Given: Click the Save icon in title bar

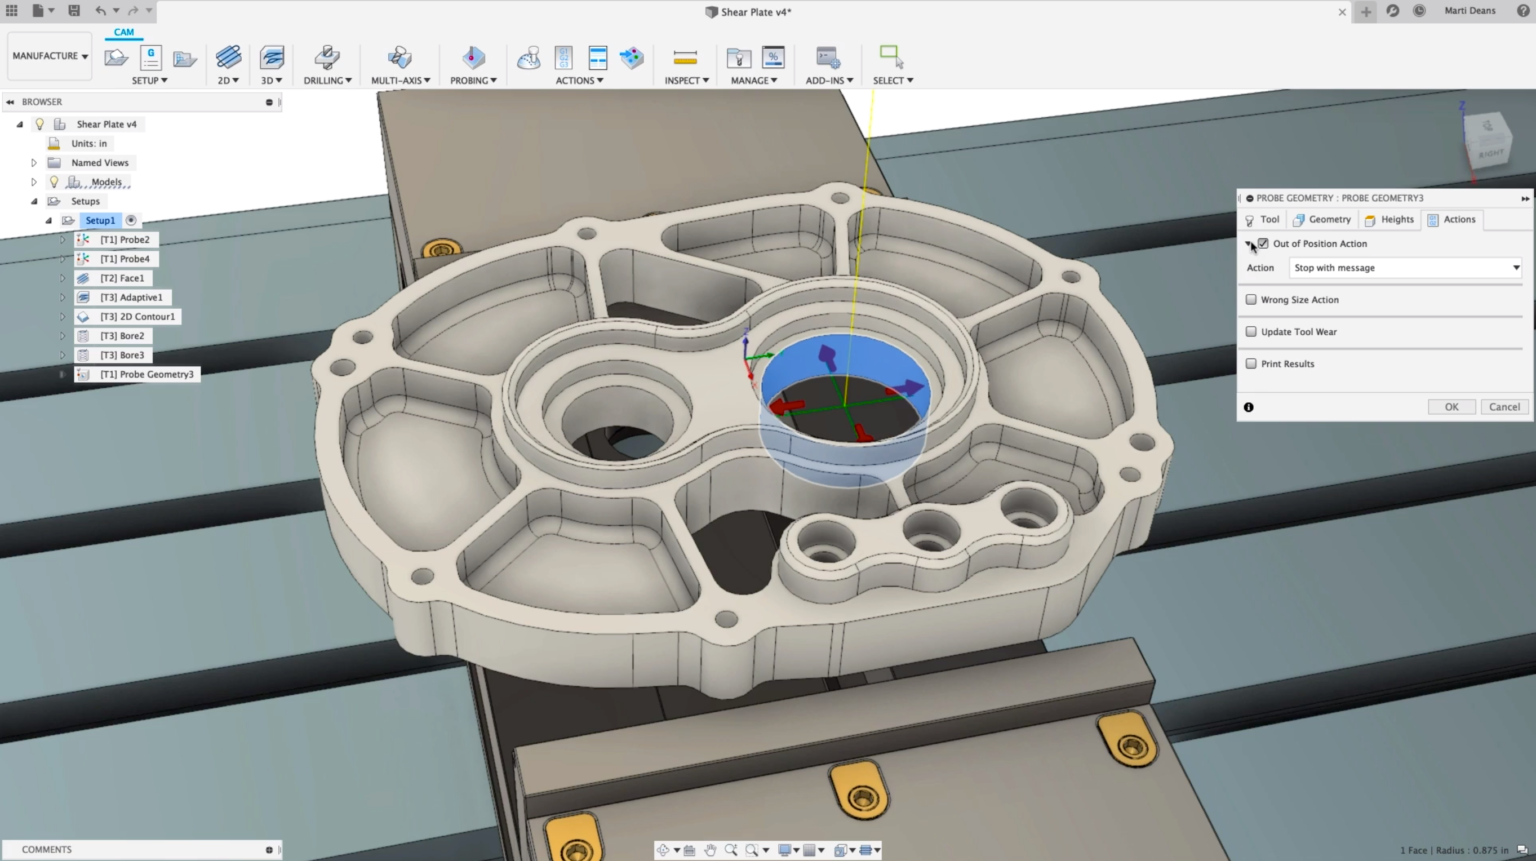Looking at the screenshot, I should 74,11.
